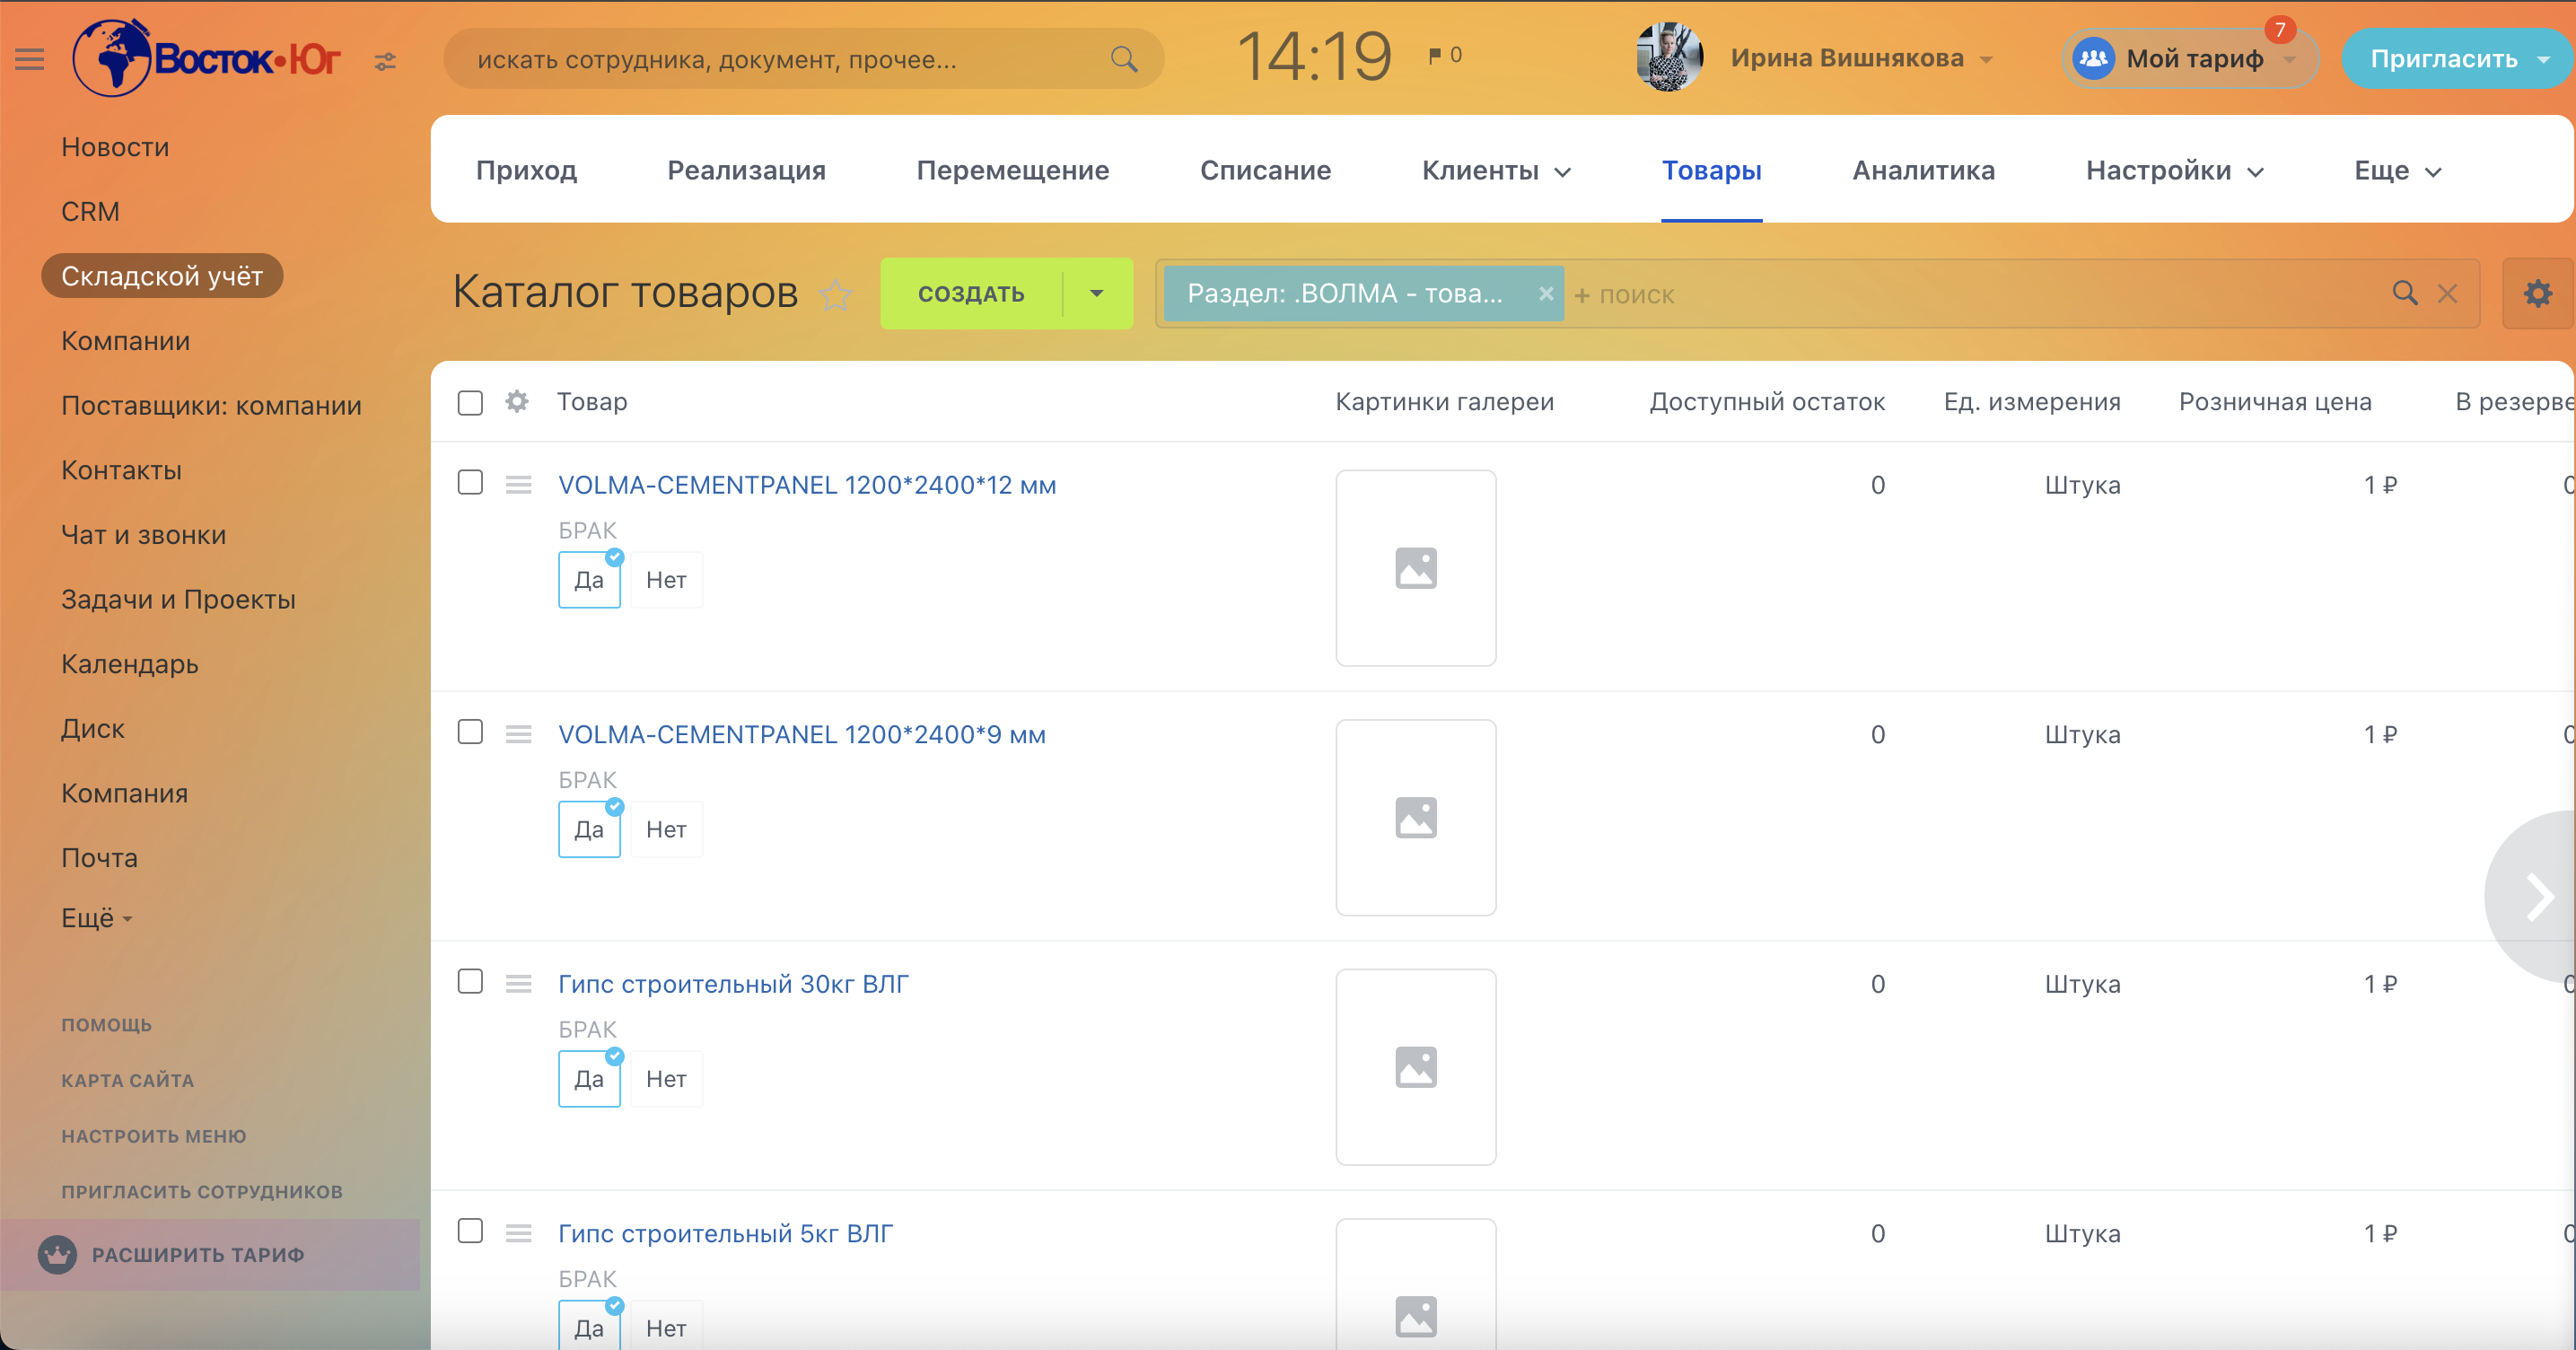The image size is (2576, 1350).
Task: Switch to the Аналитика tab
Action: [1923, 171]
